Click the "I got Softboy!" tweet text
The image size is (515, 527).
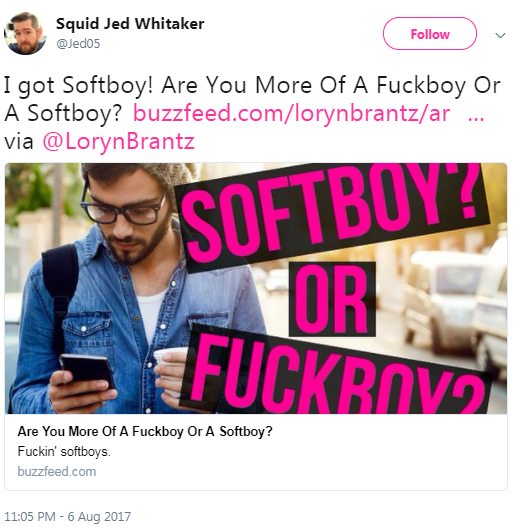pyautogui.click(x=78, y=85)
